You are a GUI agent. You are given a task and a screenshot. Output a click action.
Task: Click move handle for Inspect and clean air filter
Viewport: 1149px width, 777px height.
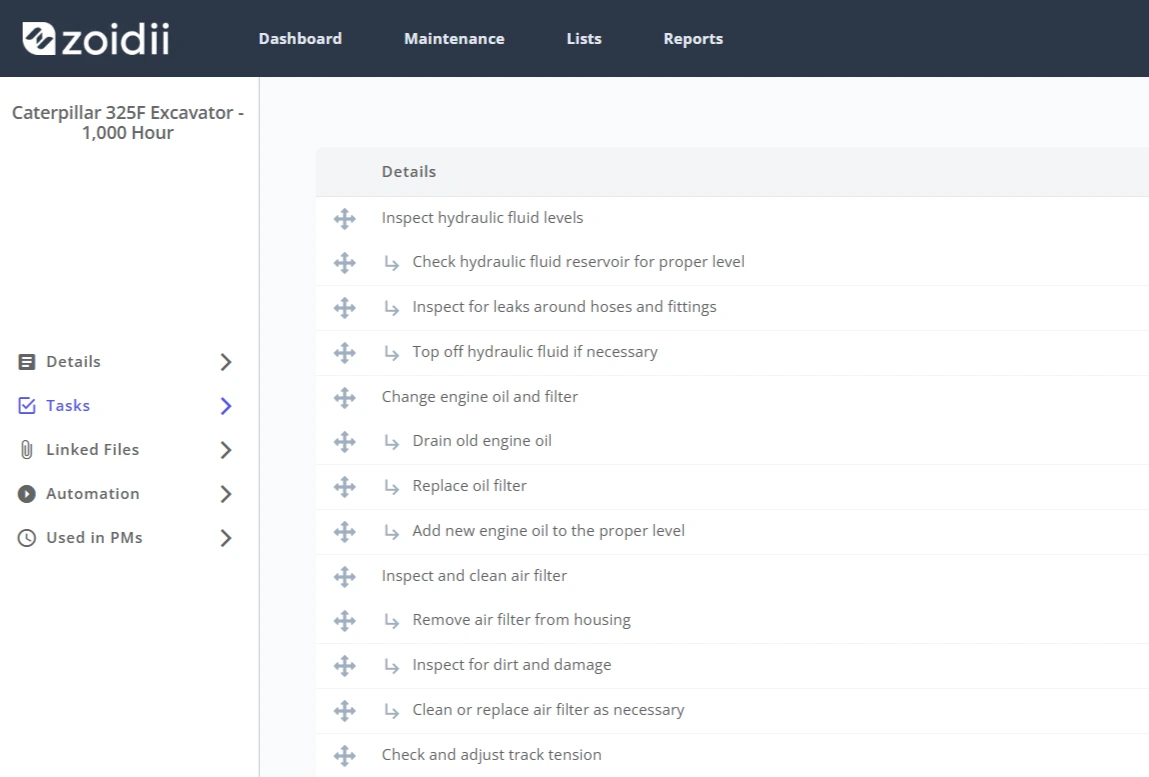(344, 576)
